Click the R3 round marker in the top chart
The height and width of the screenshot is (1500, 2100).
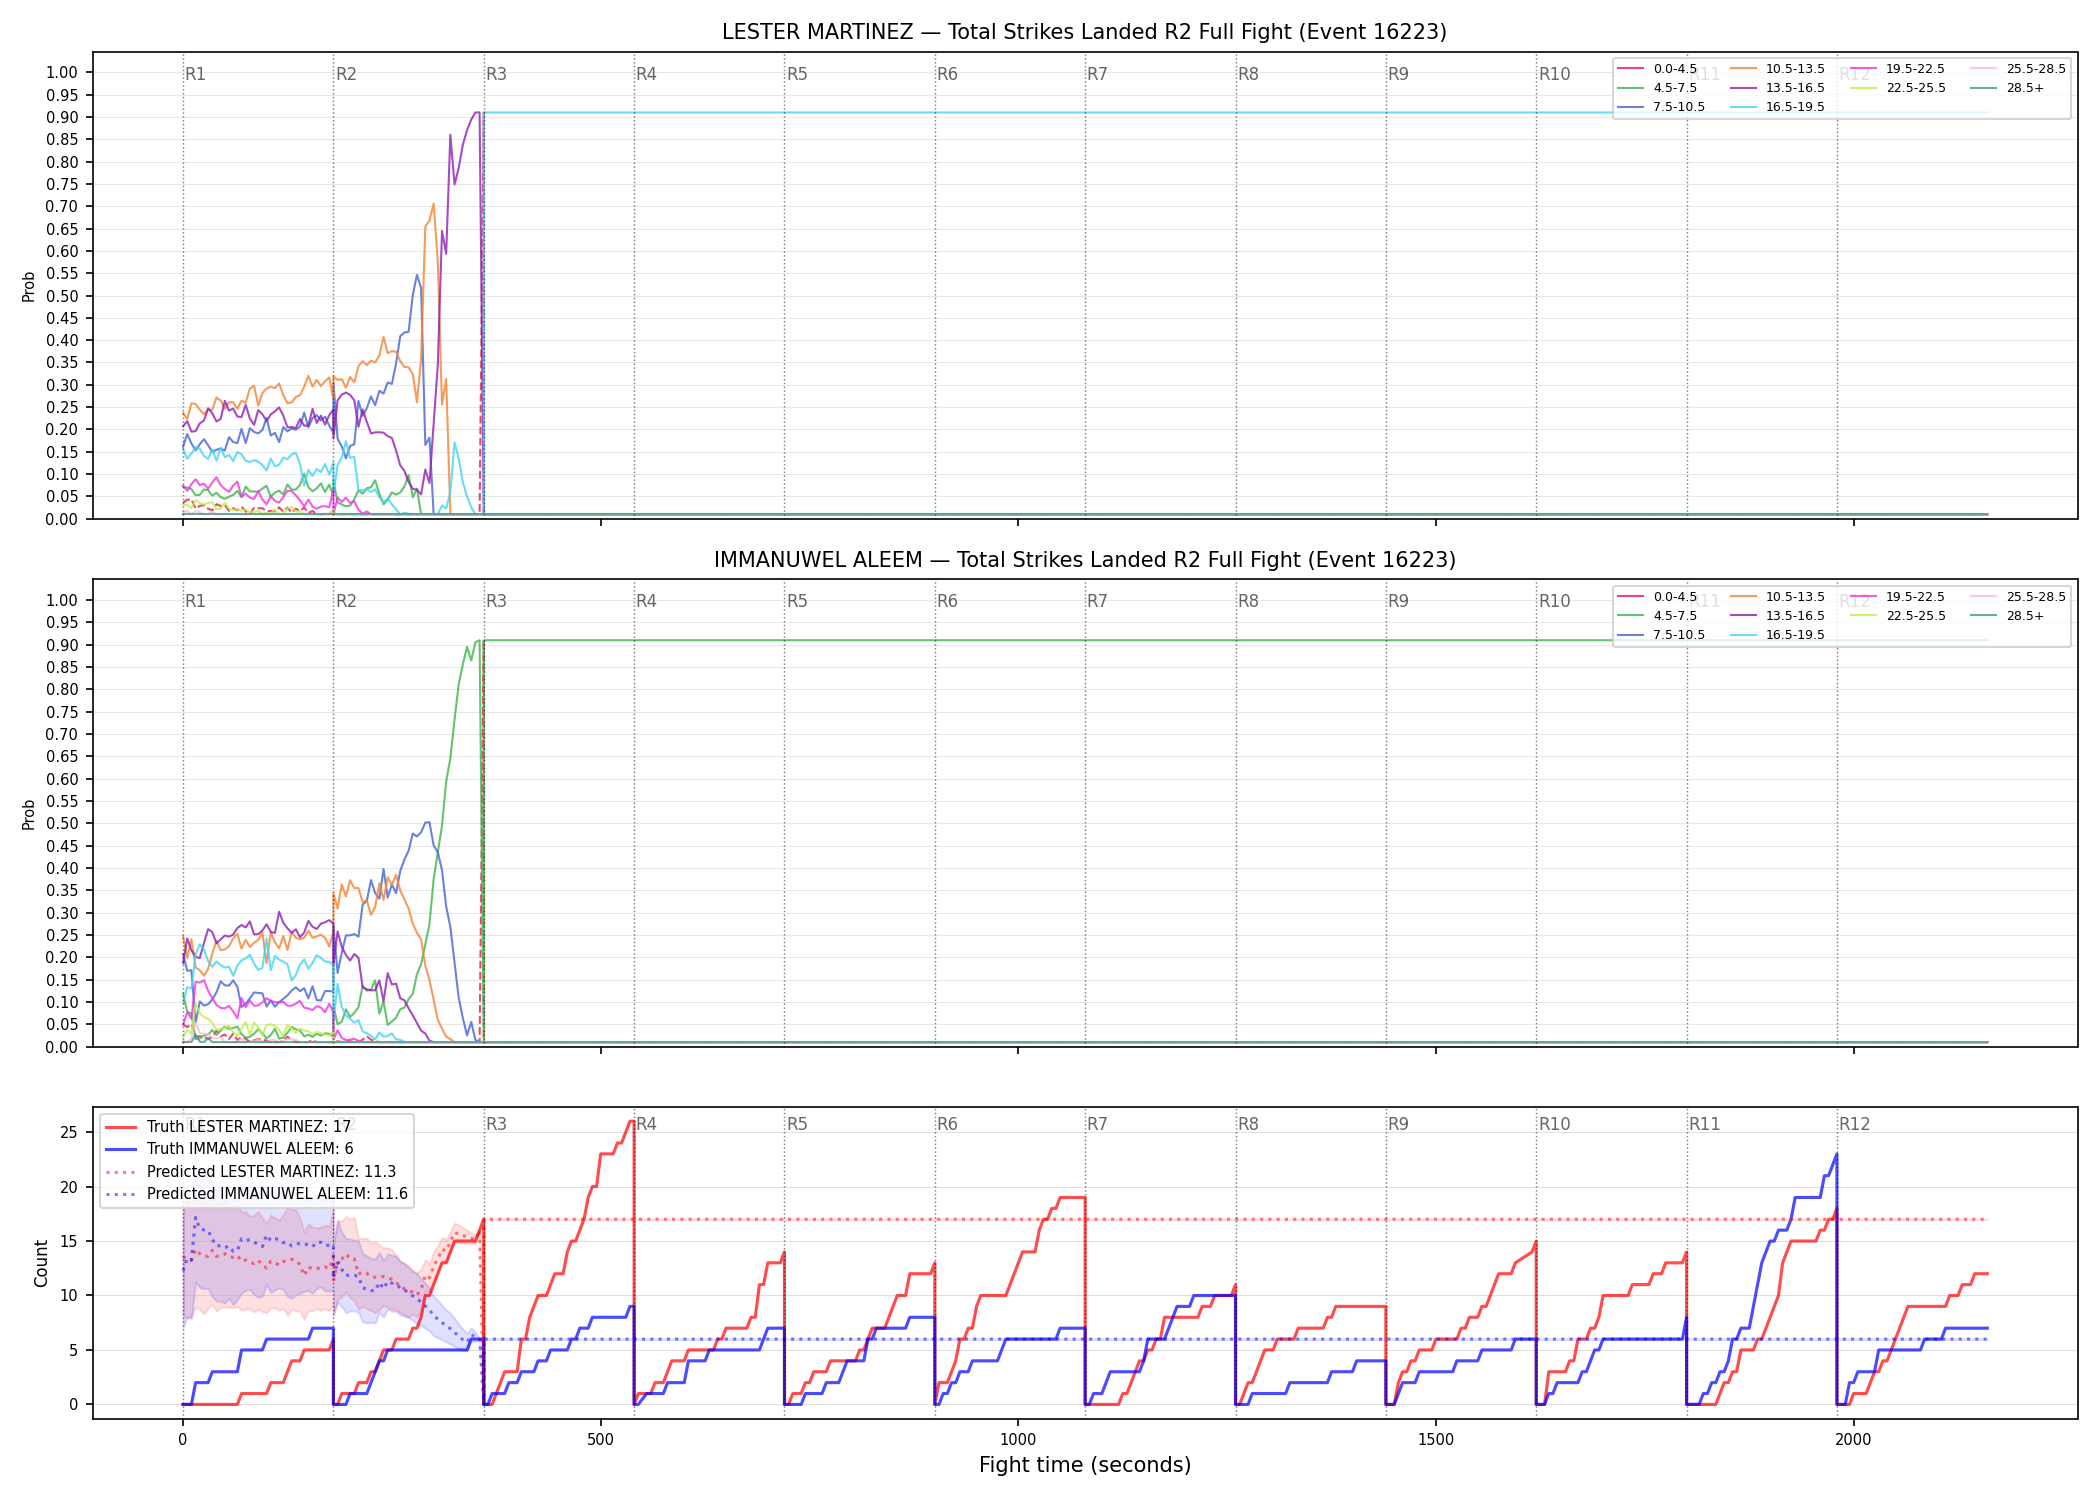[496, 74]
